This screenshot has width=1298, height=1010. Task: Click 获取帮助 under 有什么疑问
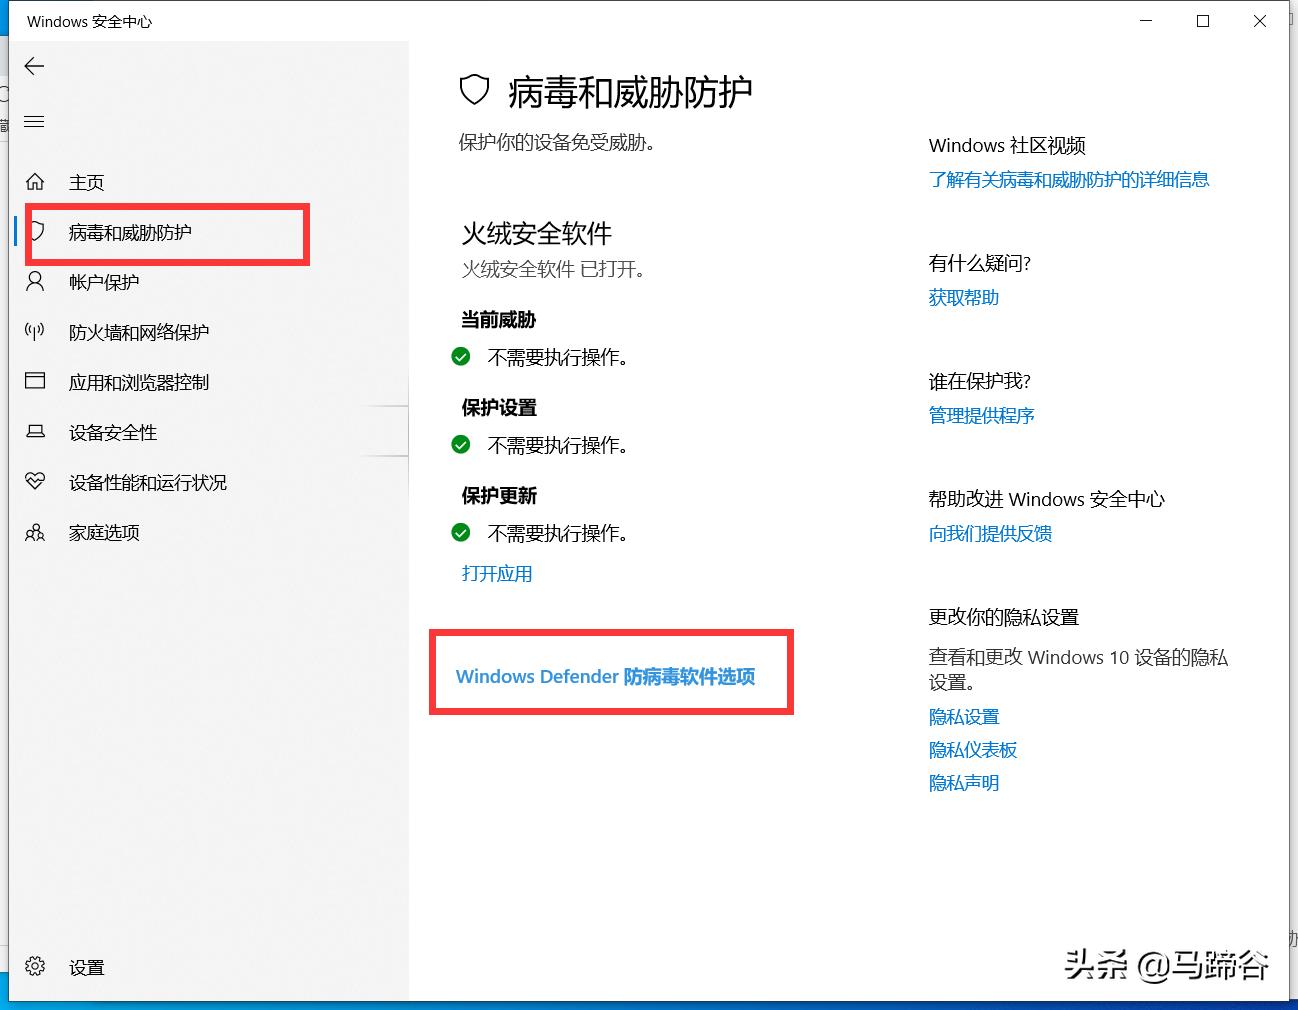coord(962,297)
